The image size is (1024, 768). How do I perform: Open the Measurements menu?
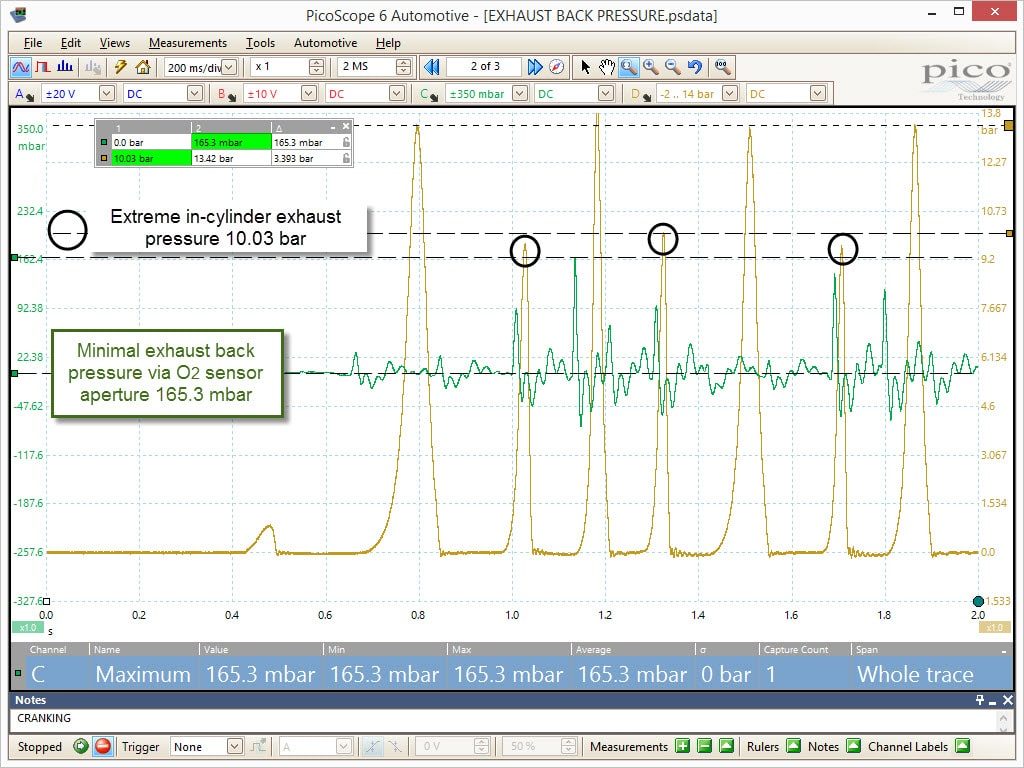(187, 43)
